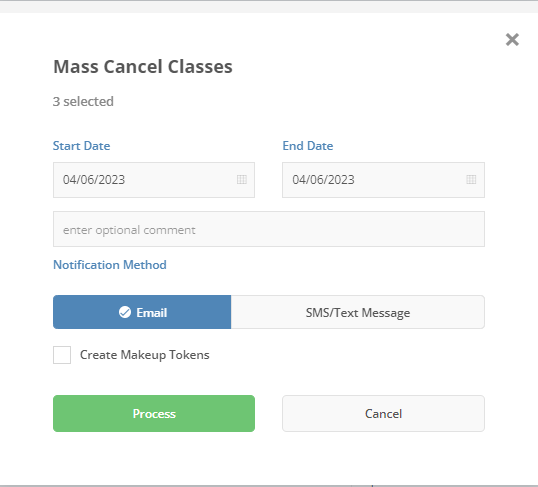
Task: Click the Create Makeup Tokens label text
Action: 144,355
